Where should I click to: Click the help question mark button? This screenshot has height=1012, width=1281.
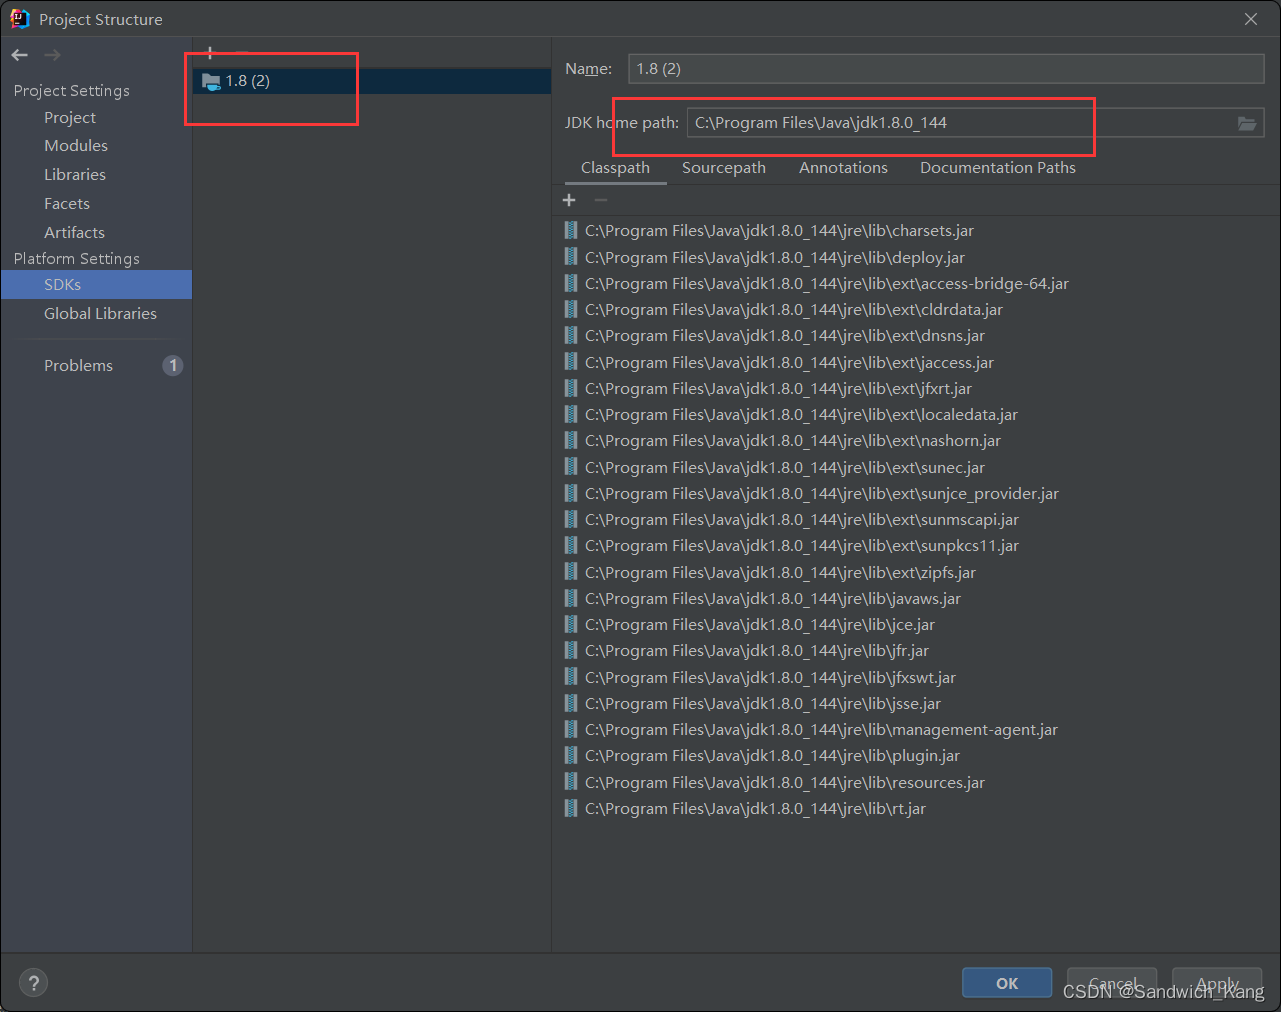(33, 983)
